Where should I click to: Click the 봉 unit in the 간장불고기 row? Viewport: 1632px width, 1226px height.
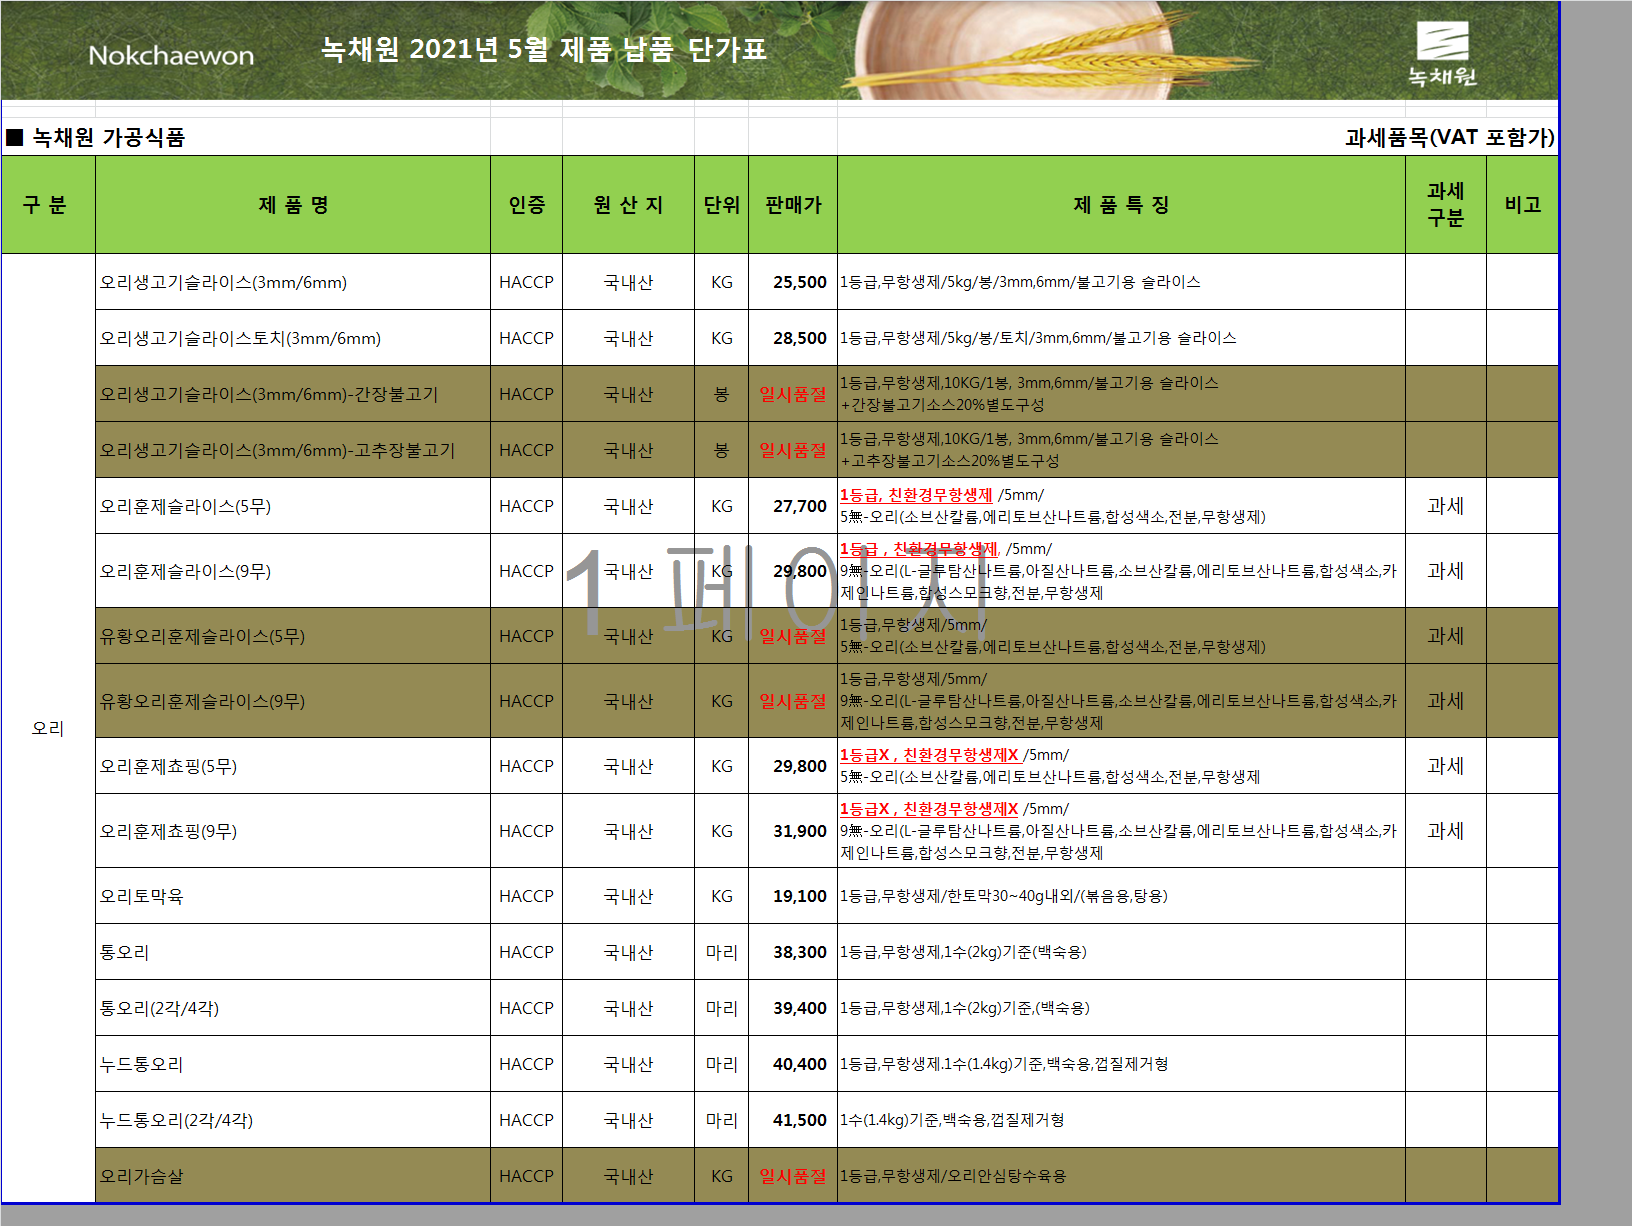pyautogui.click(x=722, y=395)
